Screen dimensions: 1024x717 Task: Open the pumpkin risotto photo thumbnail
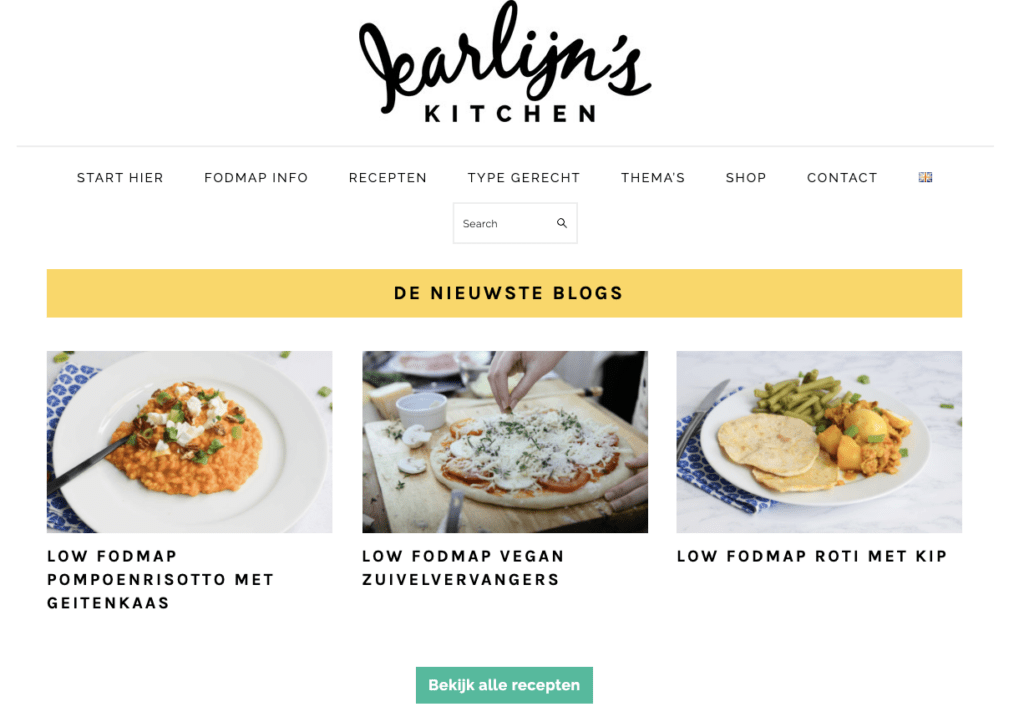(189, 442)
